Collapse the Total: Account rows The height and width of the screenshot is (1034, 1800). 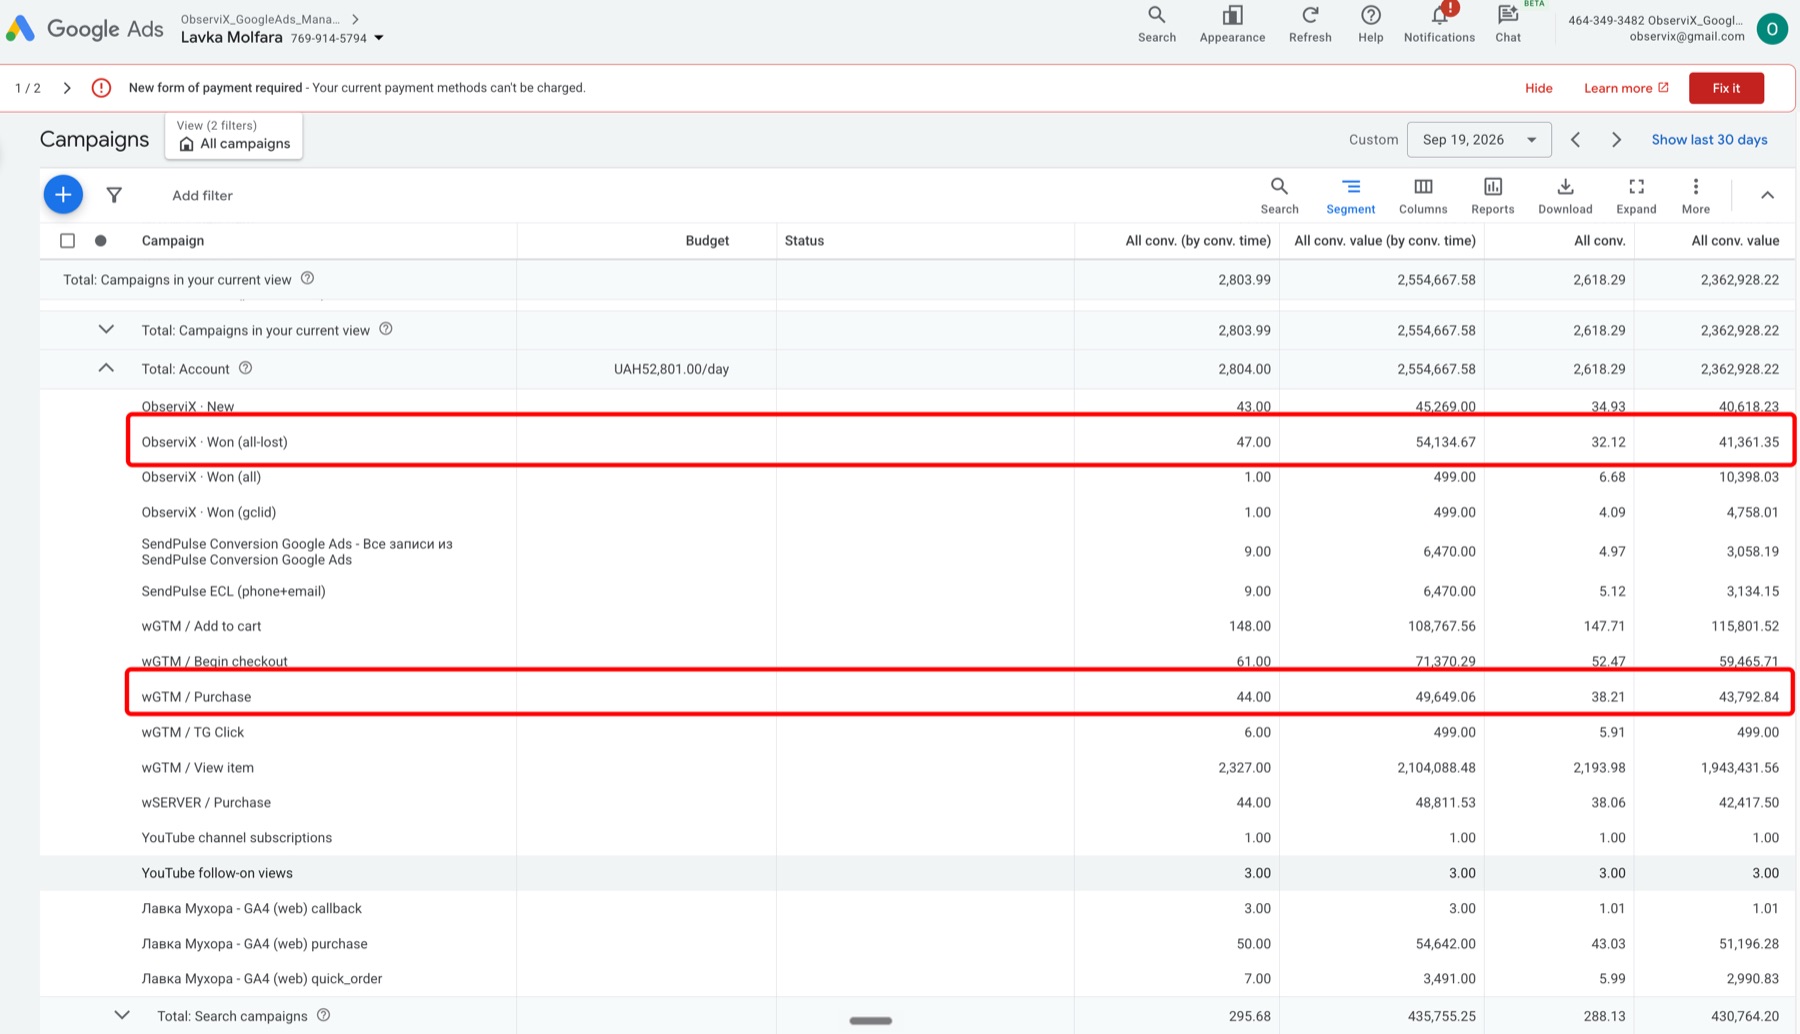click(x=106, y=368)
